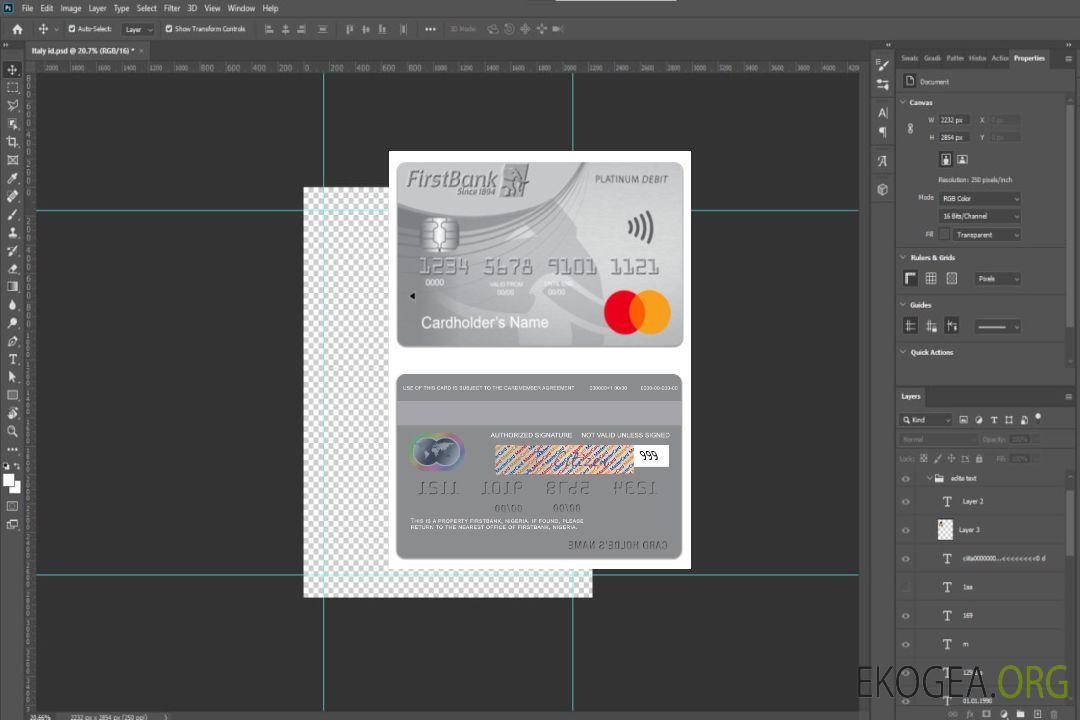Open the Window menu
This screenshot has height=720, width=1080.
coord(241,8)
